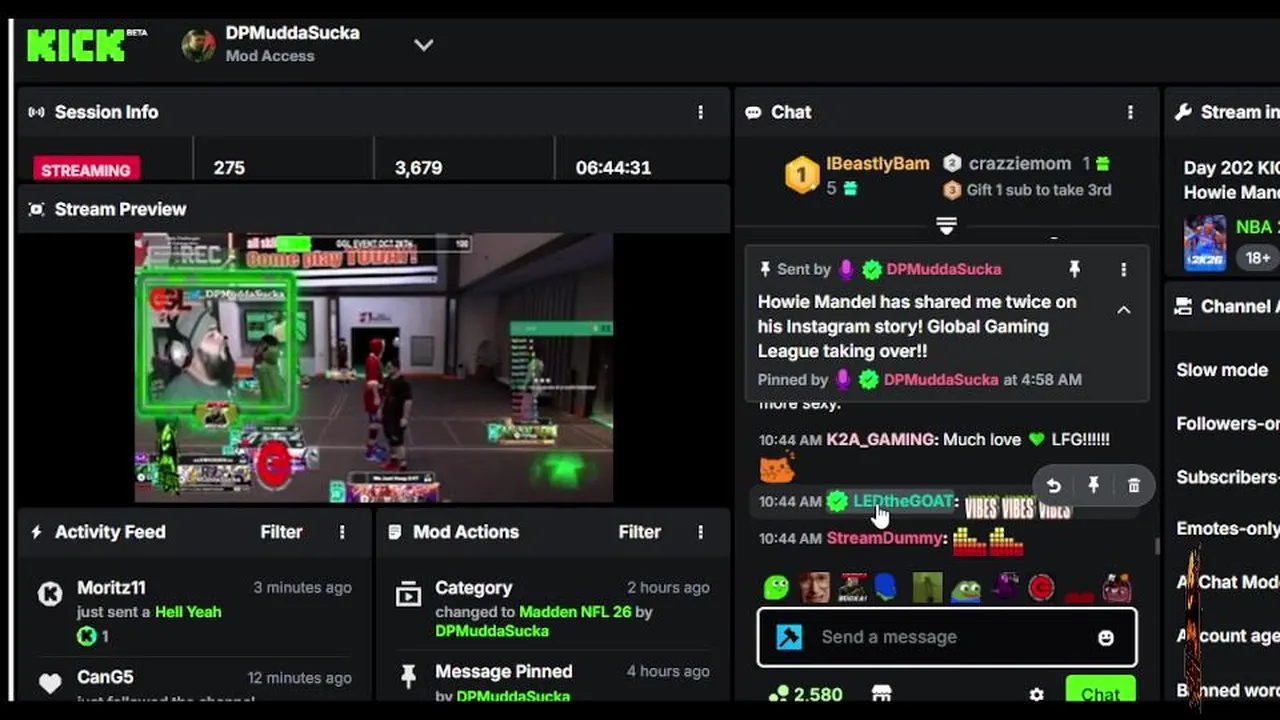The width and height of the screenshot is (1280, 720).
Task: Click the pinned Howie Mandel message text
Action: (x=917, y=326)
